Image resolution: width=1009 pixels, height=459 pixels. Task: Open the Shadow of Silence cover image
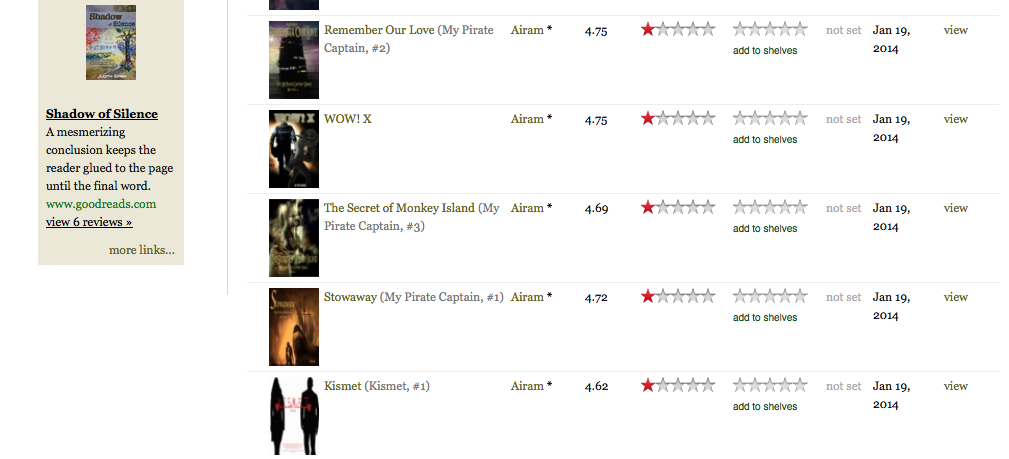(x=111, y=42)
